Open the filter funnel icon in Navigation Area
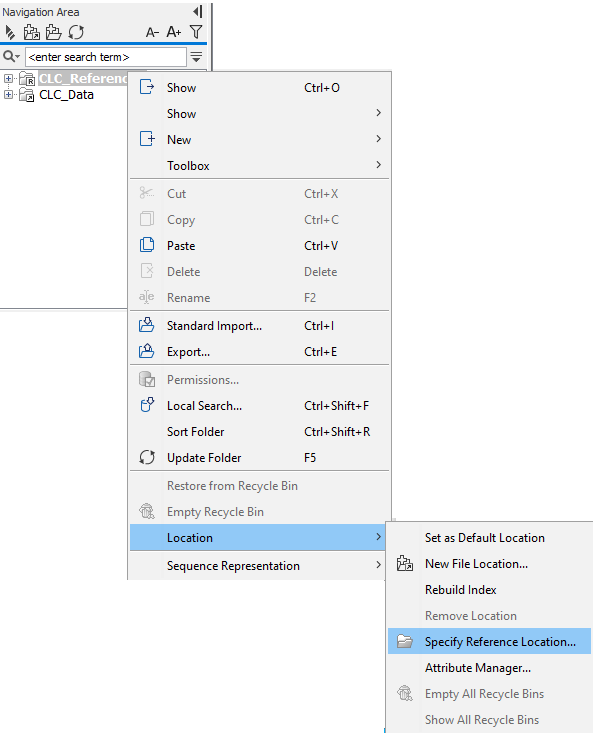 pyautogui.click(x=196, y=32)
